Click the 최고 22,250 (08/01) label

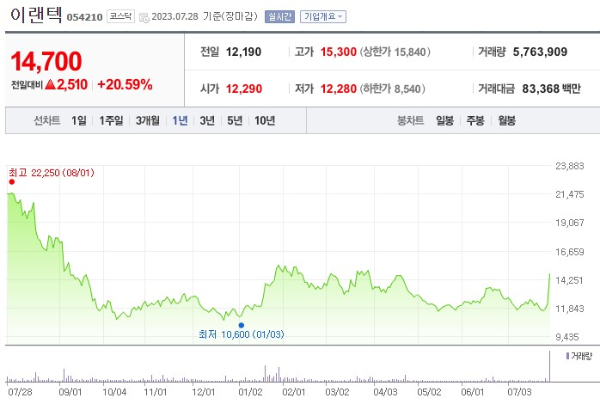[x=51, y=173]
